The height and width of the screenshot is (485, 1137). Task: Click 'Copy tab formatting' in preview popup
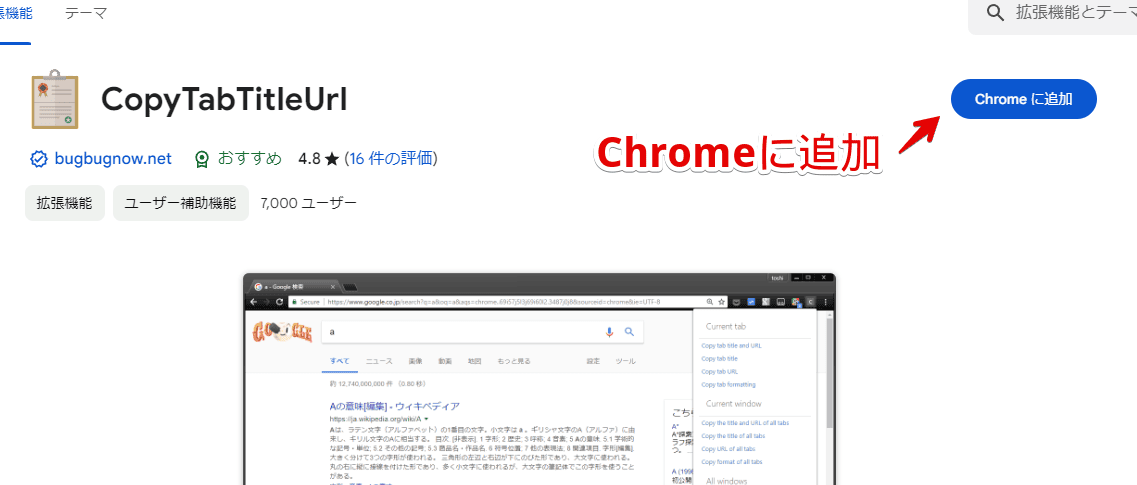point(728,384)
